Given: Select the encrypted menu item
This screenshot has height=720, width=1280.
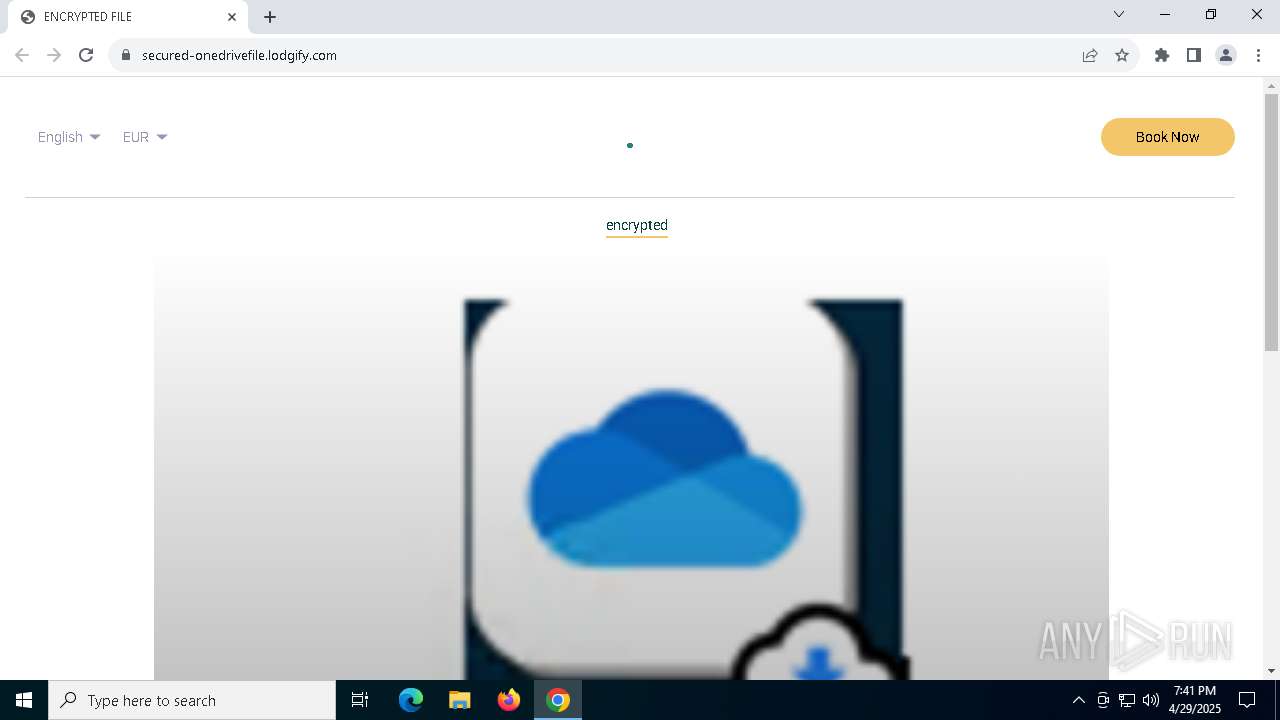Looking at the screenshot, I should [637, 225].
